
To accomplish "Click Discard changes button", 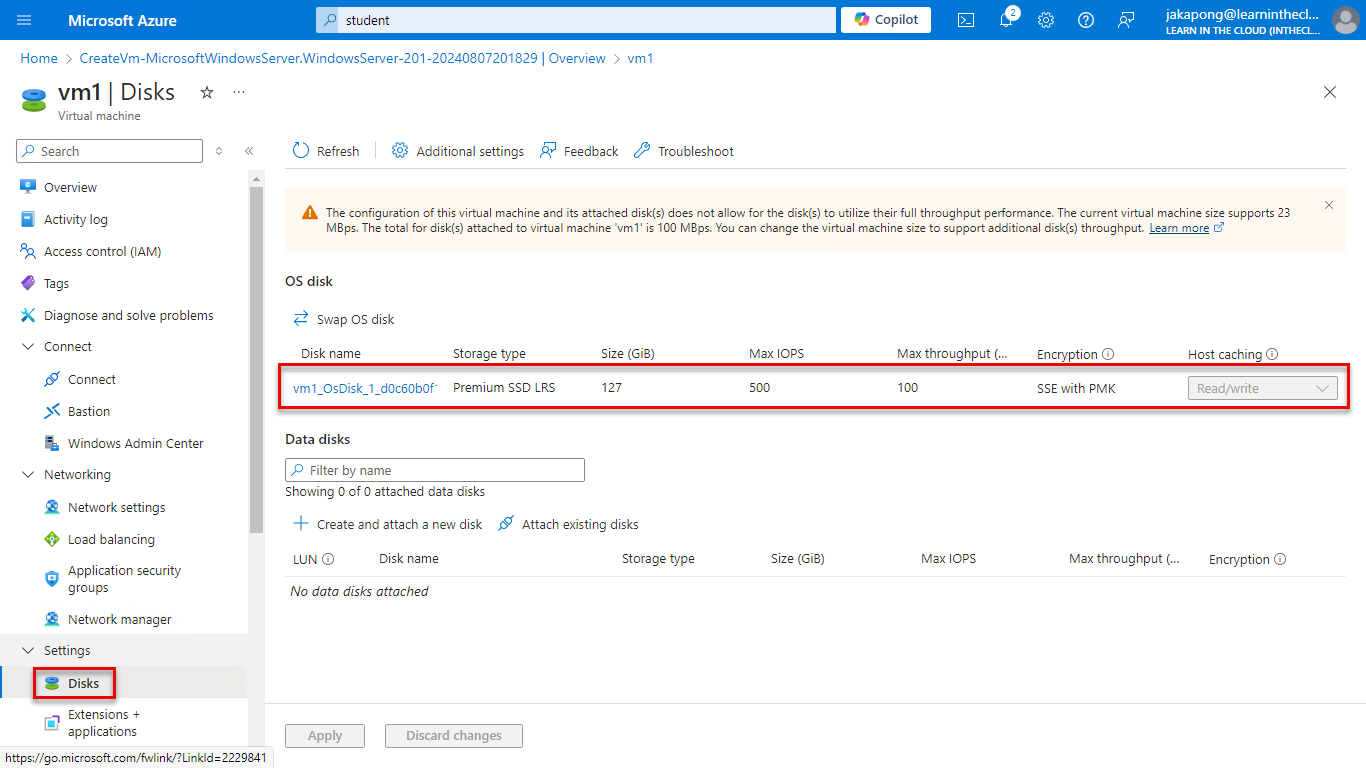I will [454, 736].
